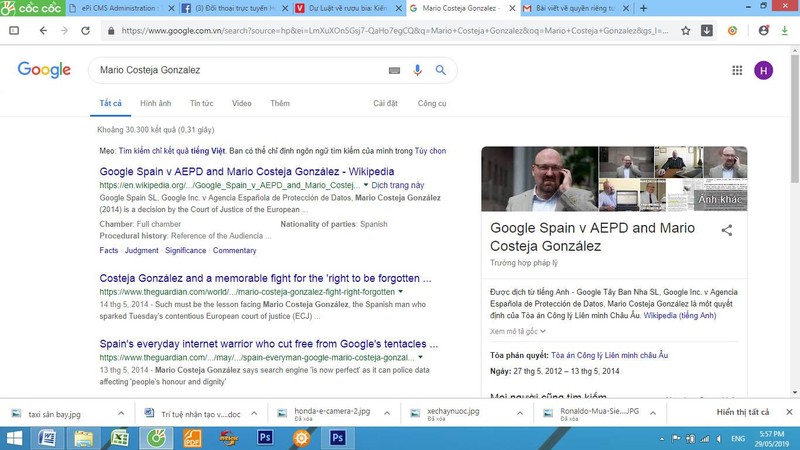Open options for Ronaldo-Mua-Sie JPG download

click(653, 413)
